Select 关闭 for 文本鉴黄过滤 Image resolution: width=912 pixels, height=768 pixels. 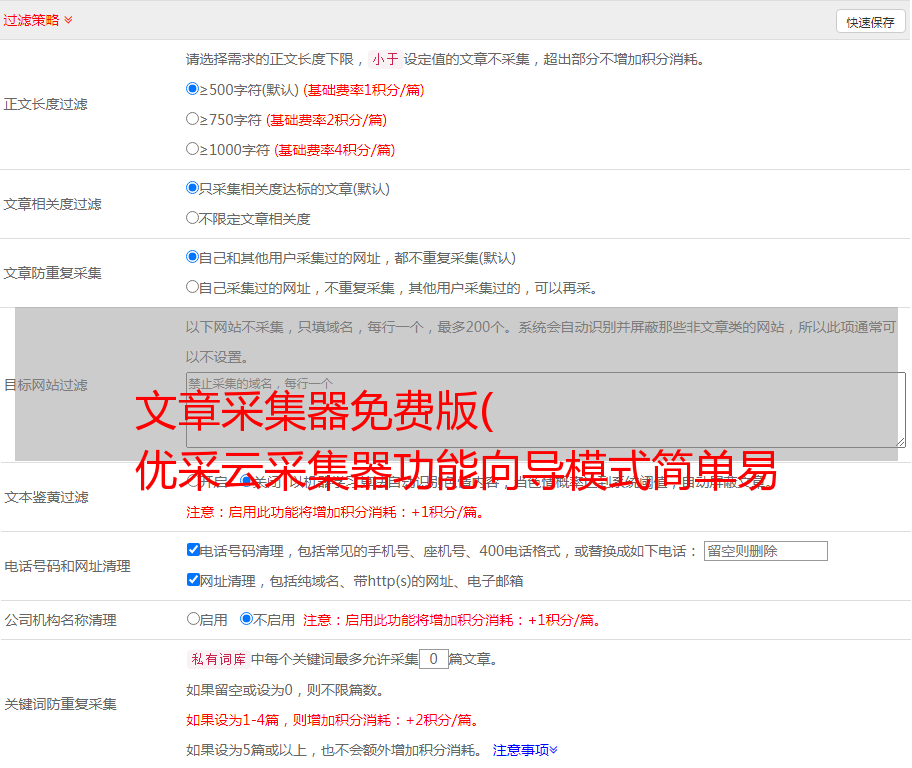pos(247,481)
